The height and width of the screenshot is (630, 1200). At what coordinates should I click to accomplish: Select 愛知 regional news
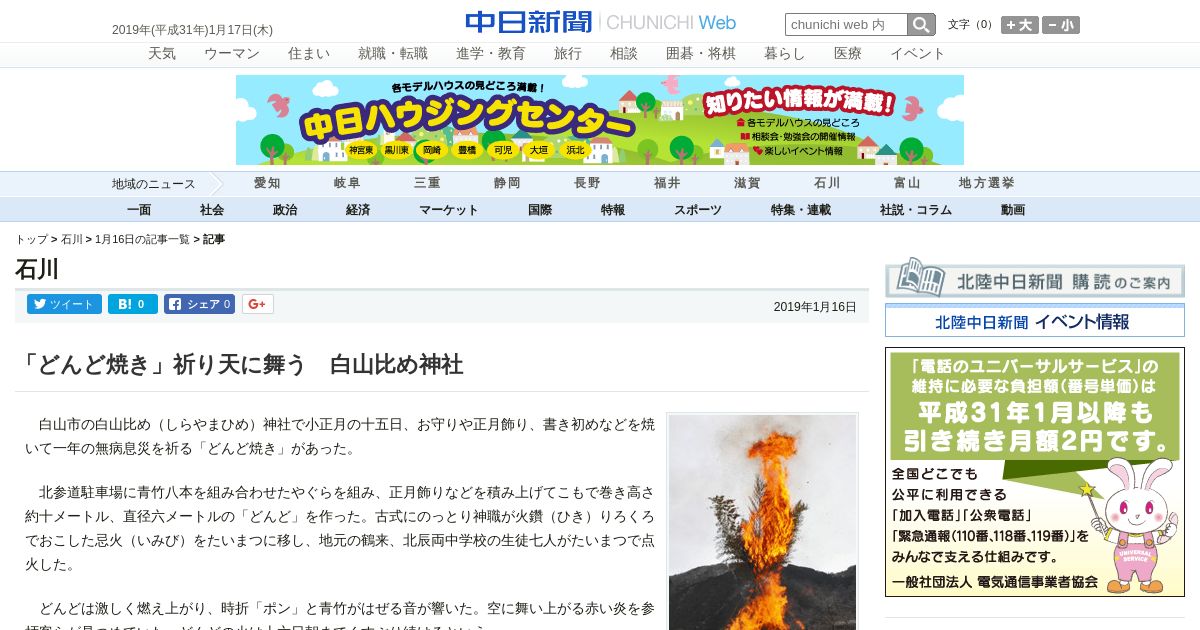tap(267, 184)
